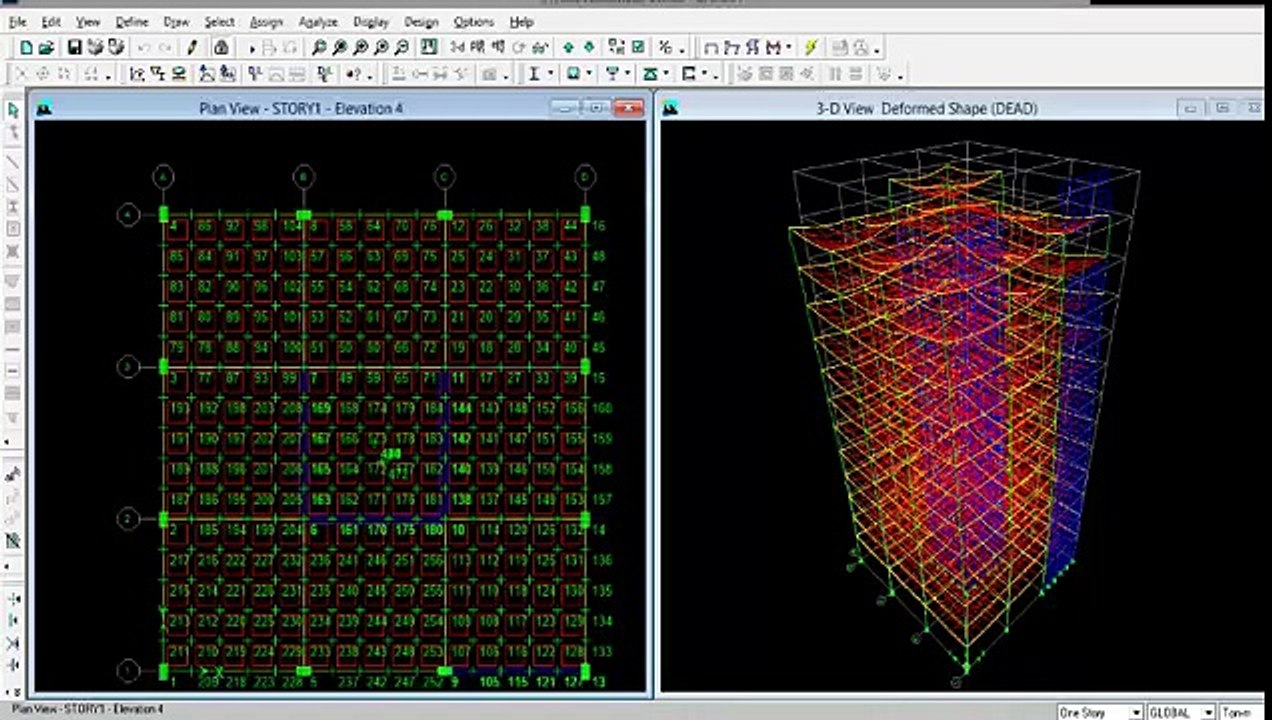Open the GLOBAL coordinate system dropdown
This screenshot has height=720, width=1272.
[x=1208, y=712]
